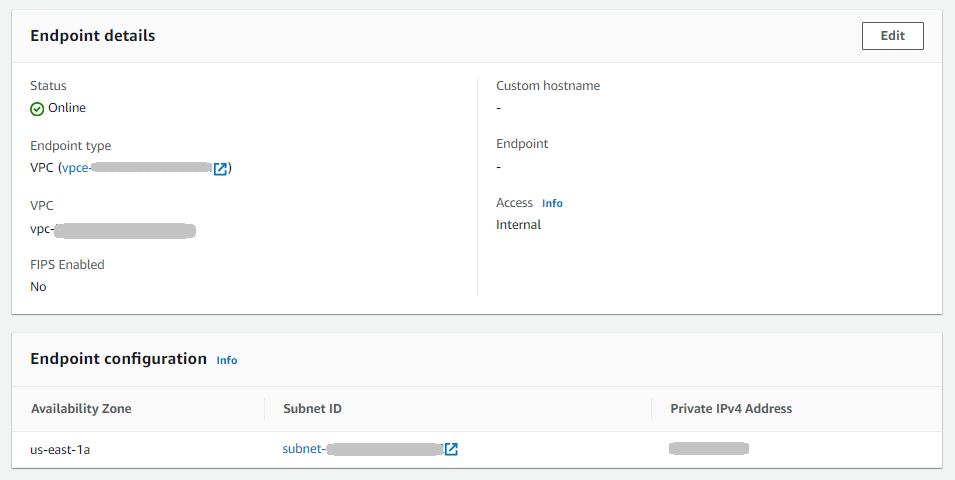Open the external link icon beside the VPC endpoint ID

click(x=221, y=168)
